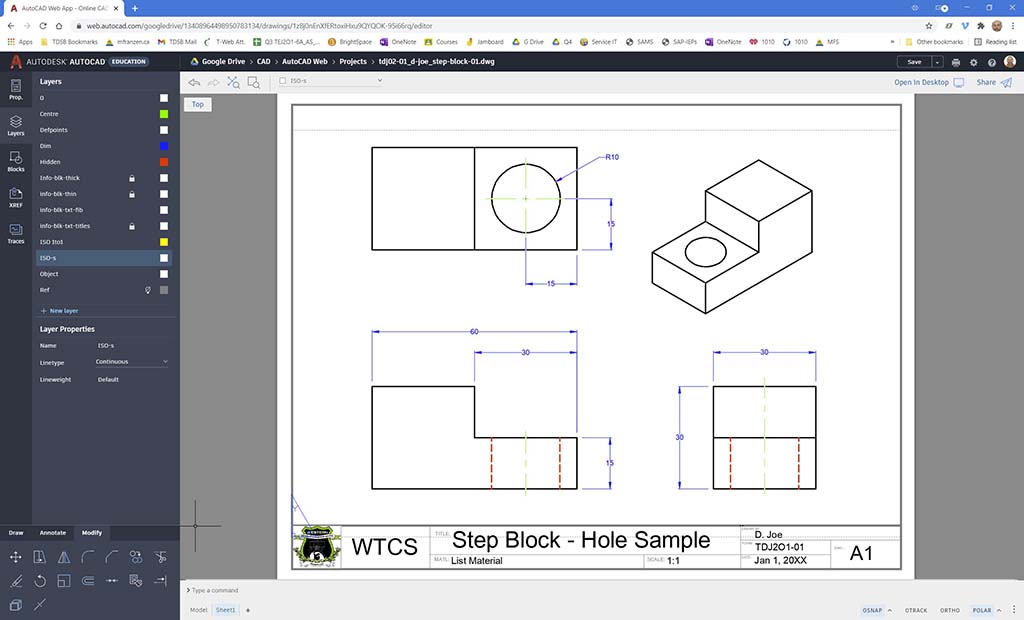
Task: Activate the Trim scissors tool
Action: [160, 557]
